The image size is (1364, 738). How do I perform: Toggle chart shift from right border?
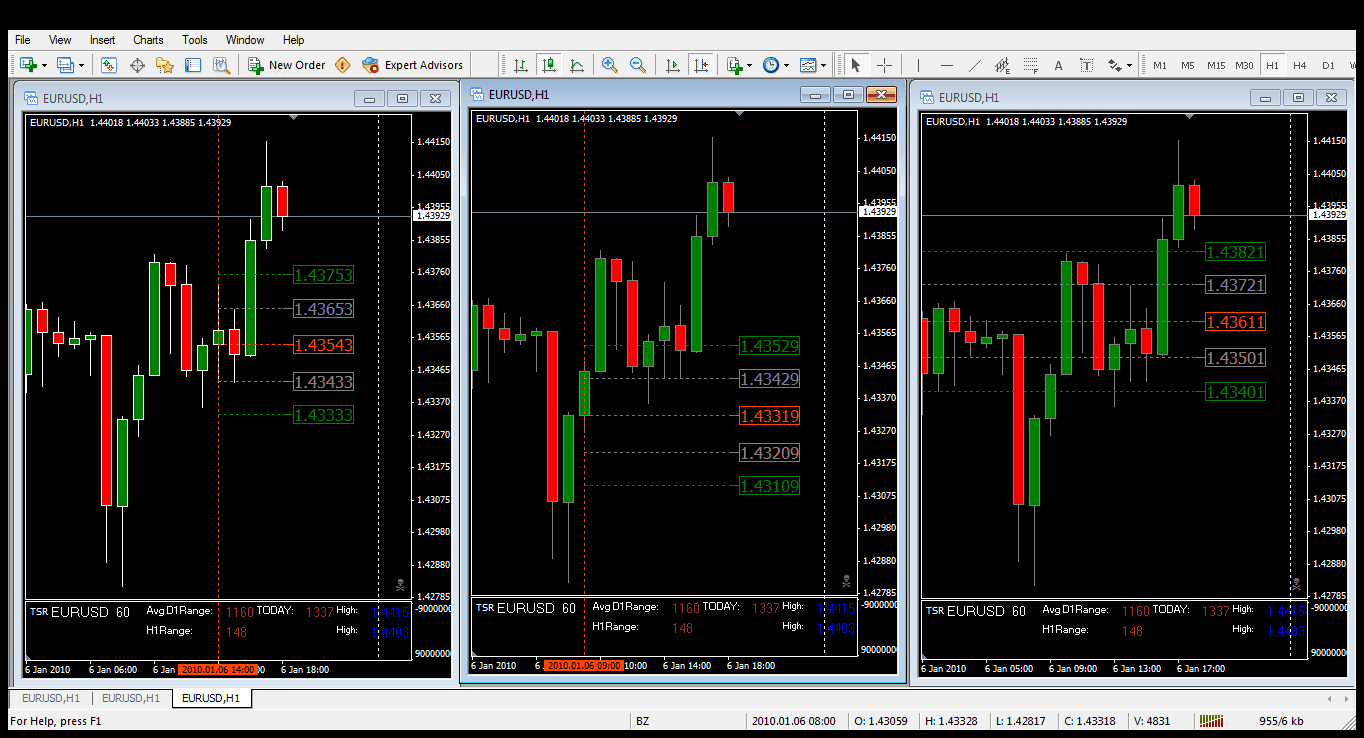[x=700, y=65]
